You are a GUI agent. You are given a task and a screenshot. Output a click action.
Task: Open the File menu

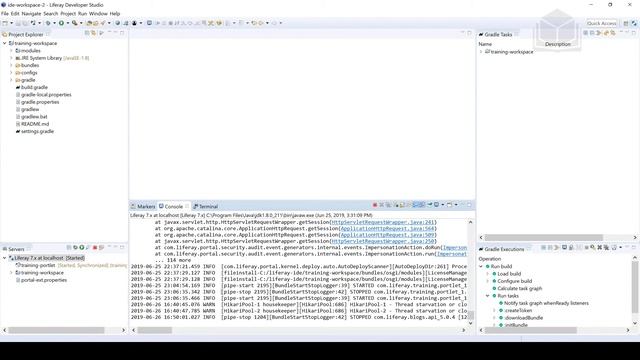coord(4,13)
